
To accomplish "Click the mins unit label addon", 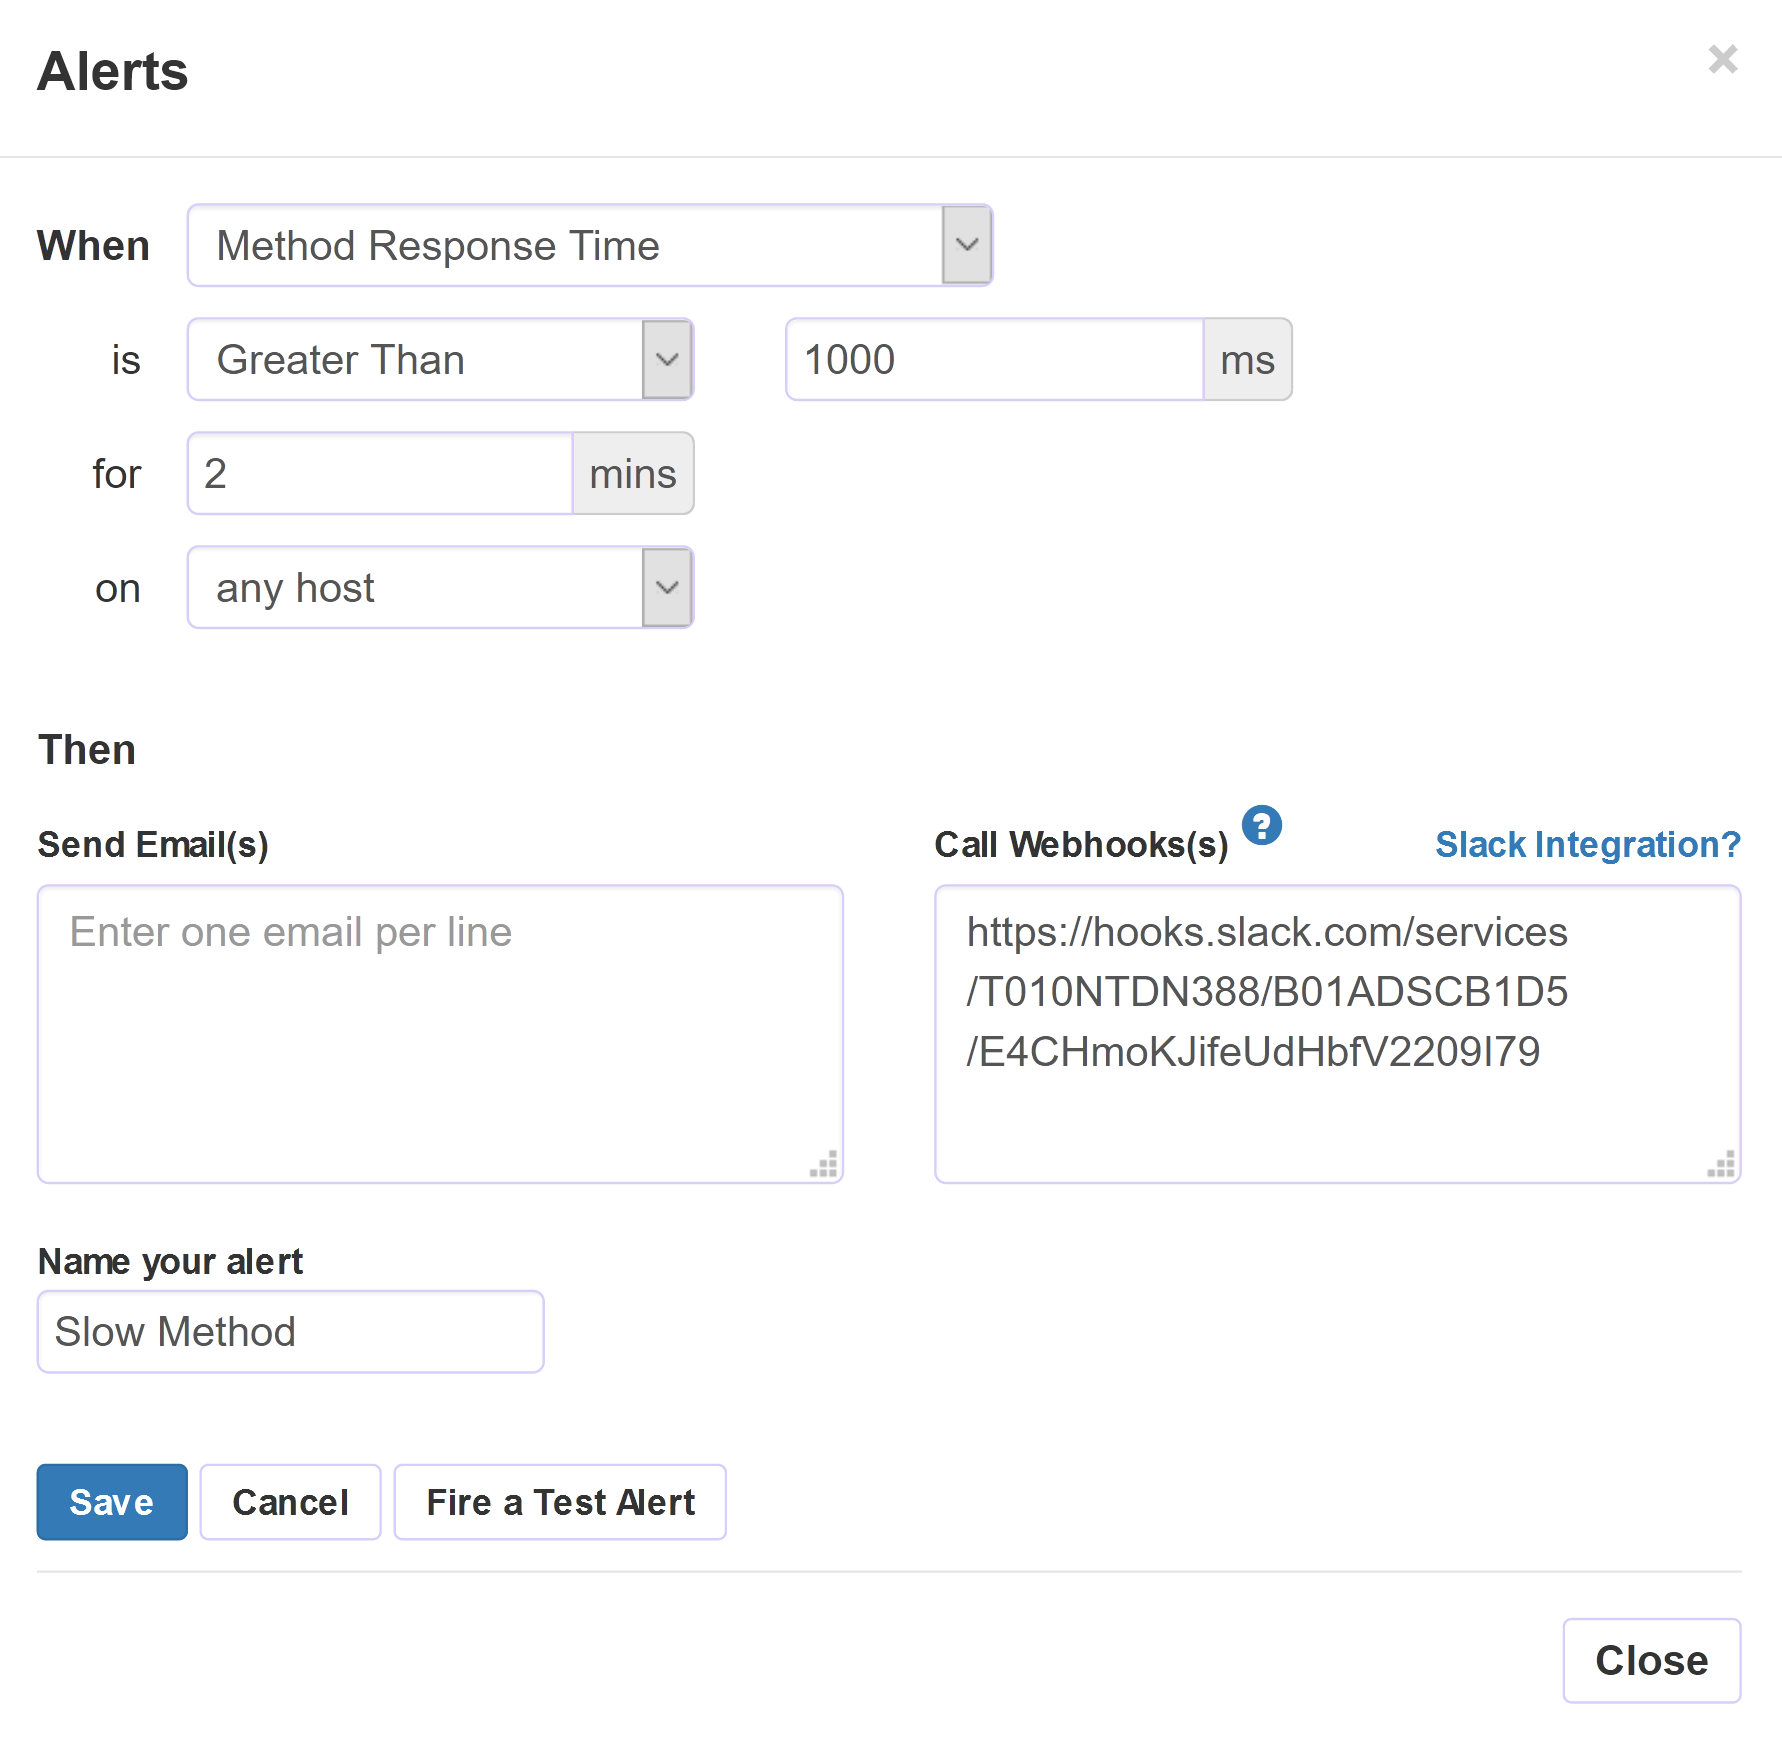I will (x=633, y=474).
